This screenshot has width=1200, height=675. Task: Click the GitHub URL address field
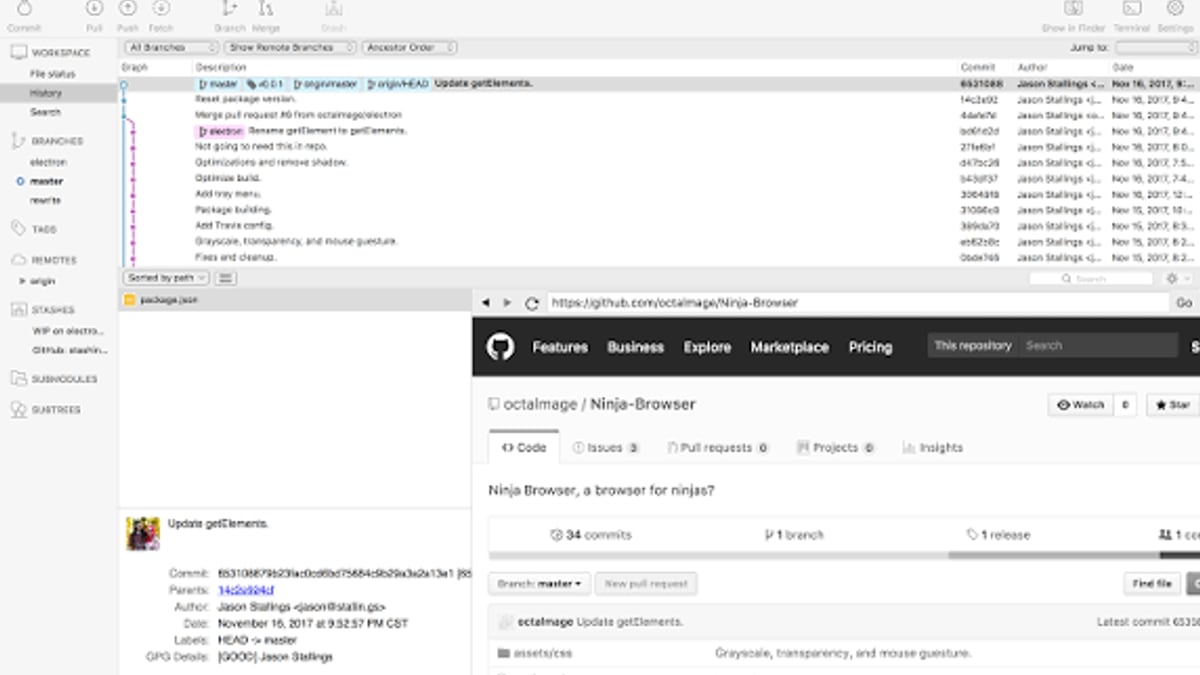point(857,302)
